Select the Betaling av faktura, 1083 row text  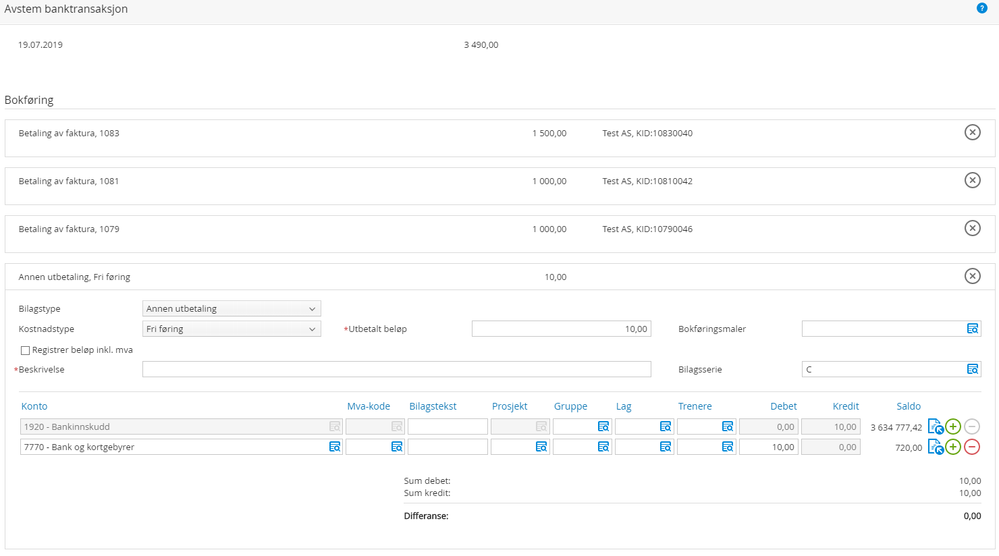[69, 133]
